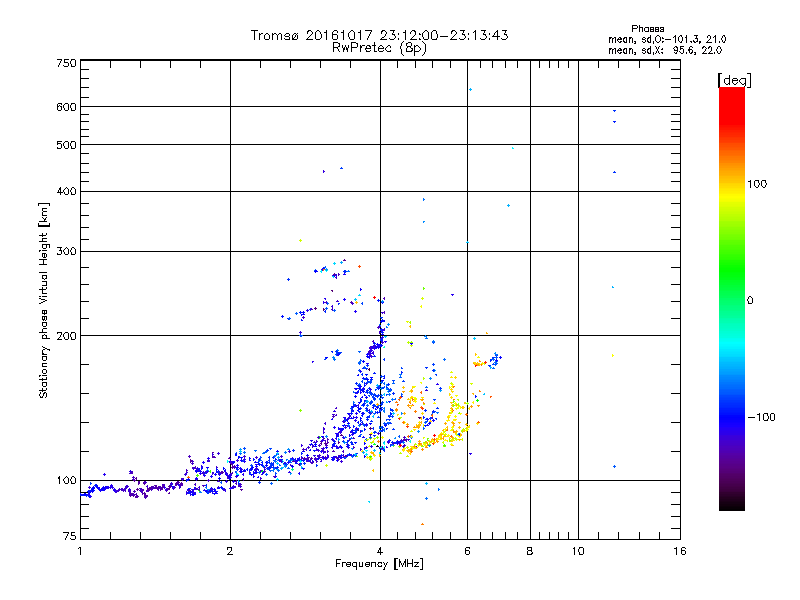Click the y-axis tick label '750'
The width and height of the screenshot is (800, 600).
coord(67,63)
